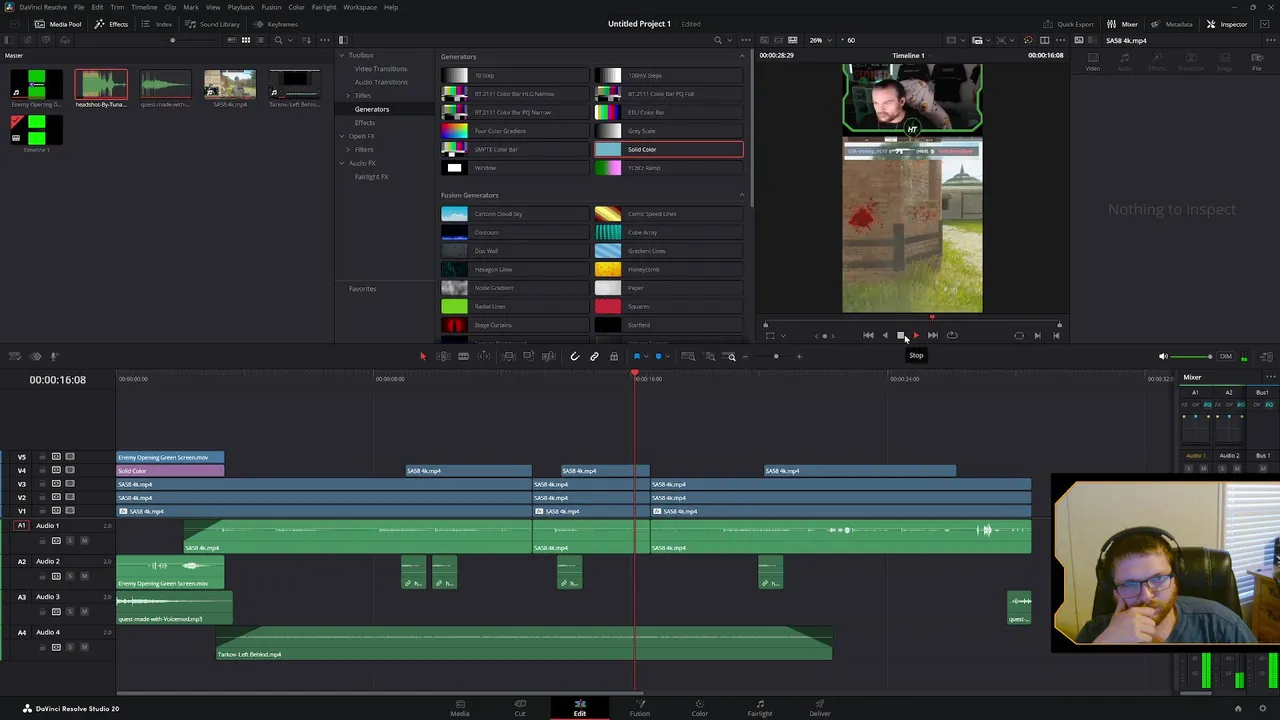Play in reverse in the viewer
The height and width of the screenshot is (720, 1280).
(884, 336)
